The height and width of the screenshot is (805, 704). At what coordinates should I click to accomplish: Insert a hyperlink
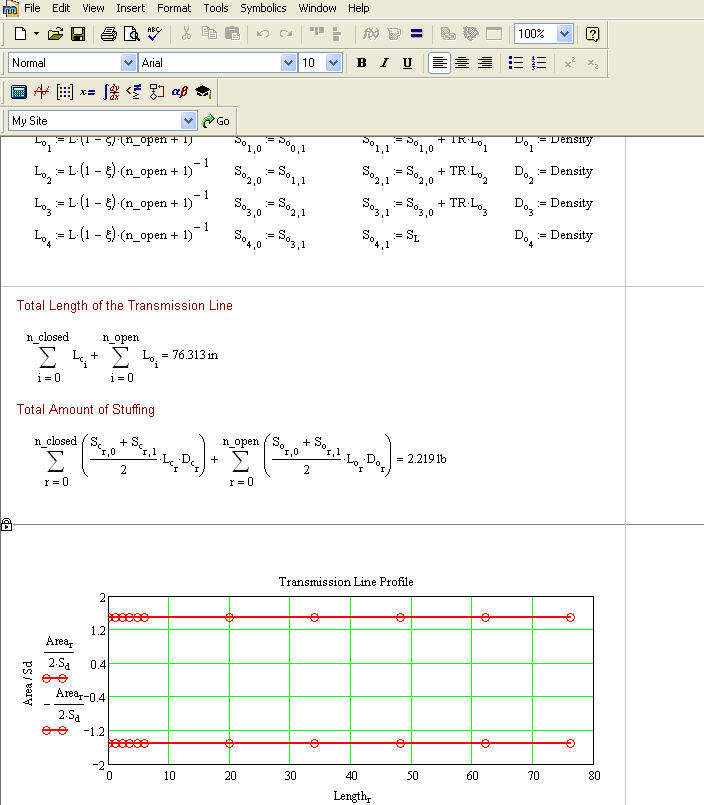point(448,34)
